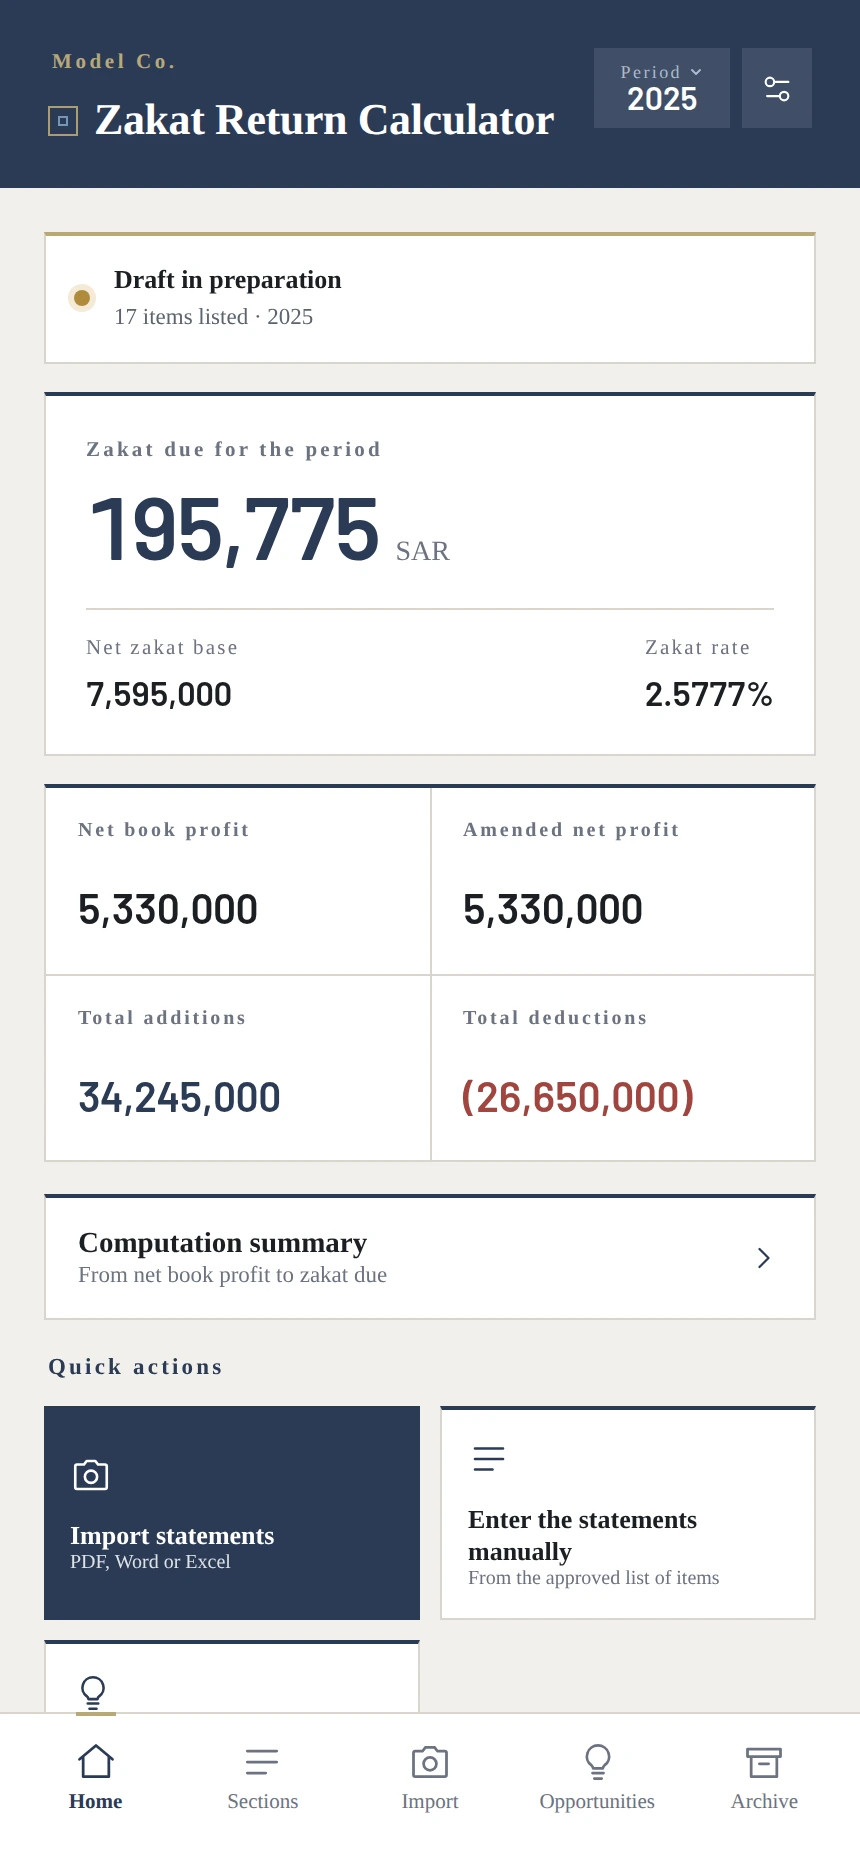Click Enter the statements manually card
Viewport: 860px width, 1864px height.
pos(628,1513)
